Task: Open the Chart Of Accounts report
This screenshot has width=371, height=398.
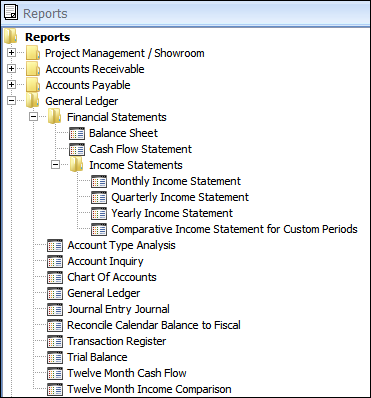Action: coord(112,277)
